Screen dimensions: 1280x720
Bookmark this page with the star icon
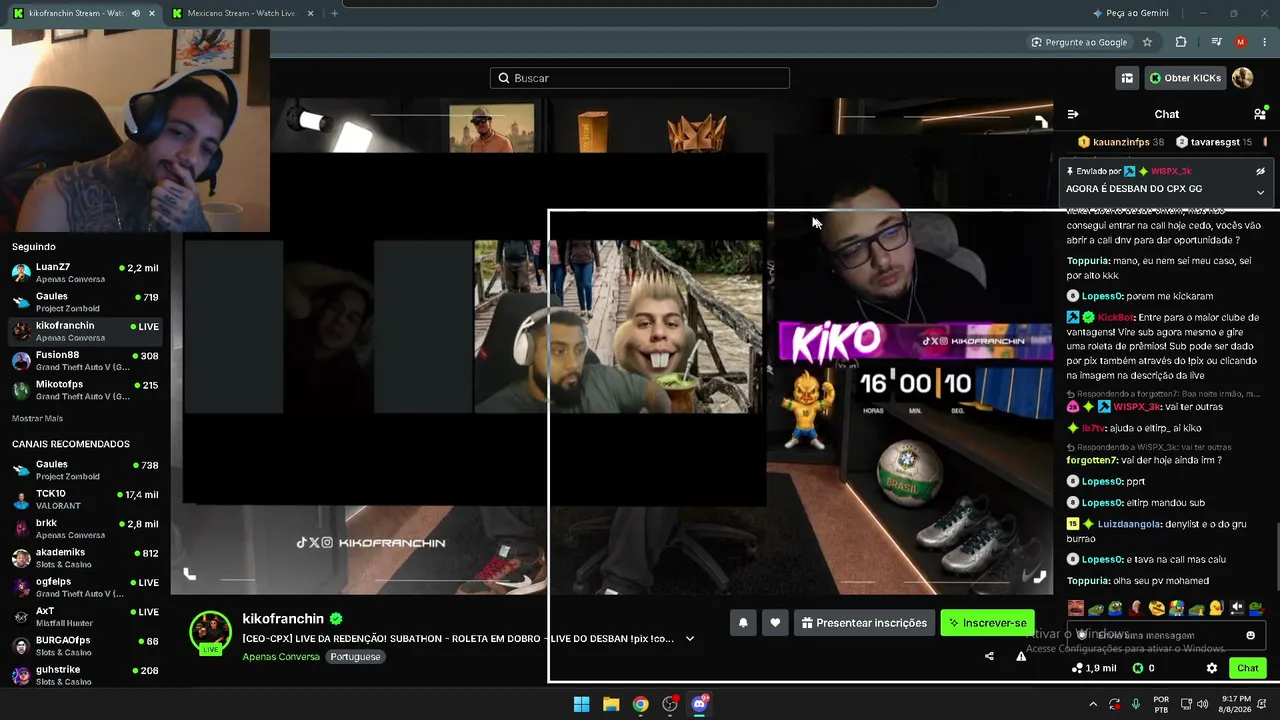point(1147,42)
